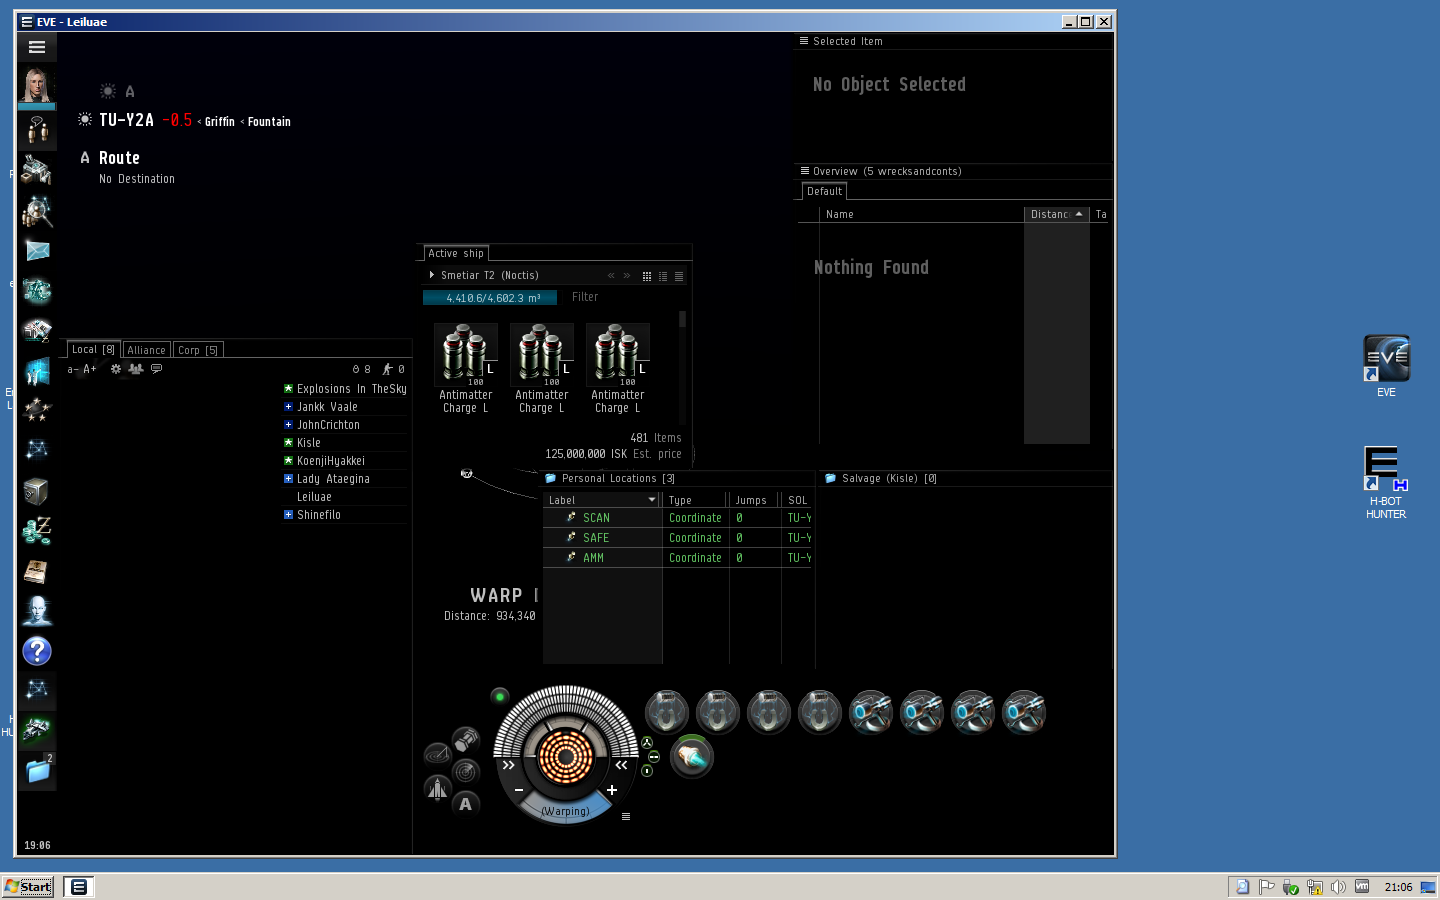This screenshot has height=900, width=1440.
Task: Select Lady Ataegina in Local member list
Action: point(346,479)
